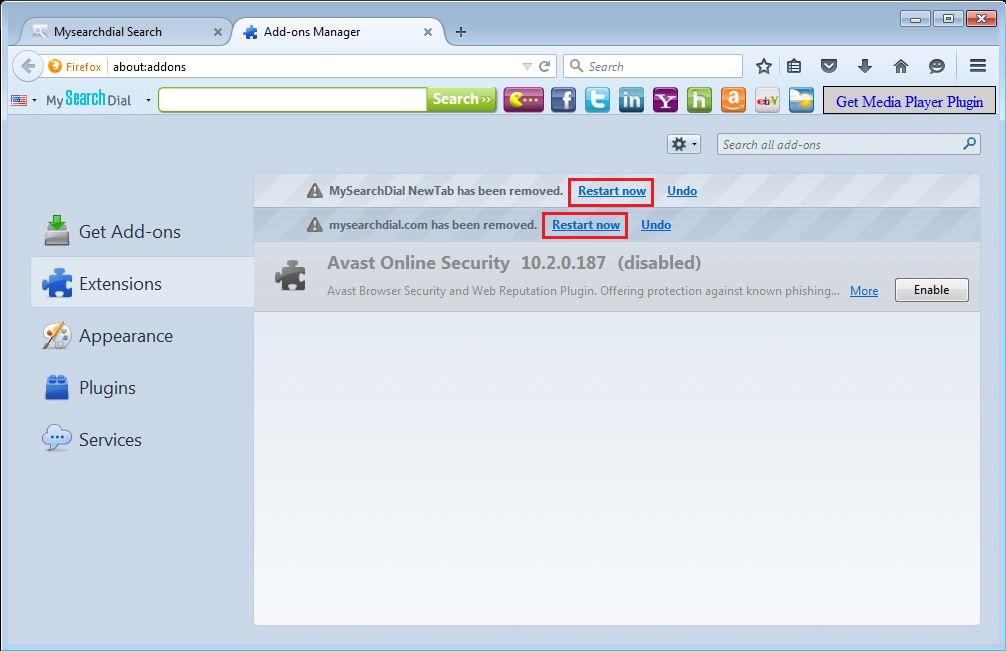Open the eBay toolbar icon
The height and width of the screenshot is (651, 1006).
(767, 100)
